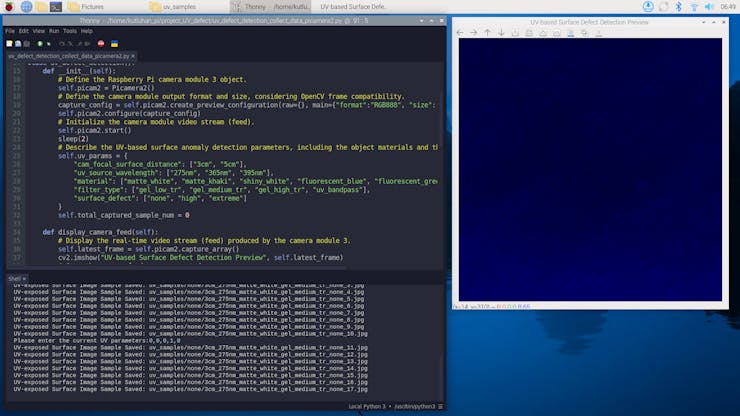740x416 pixels.
Task: Click inside the blue camera preview image
Action: click(x=590, y=169)
